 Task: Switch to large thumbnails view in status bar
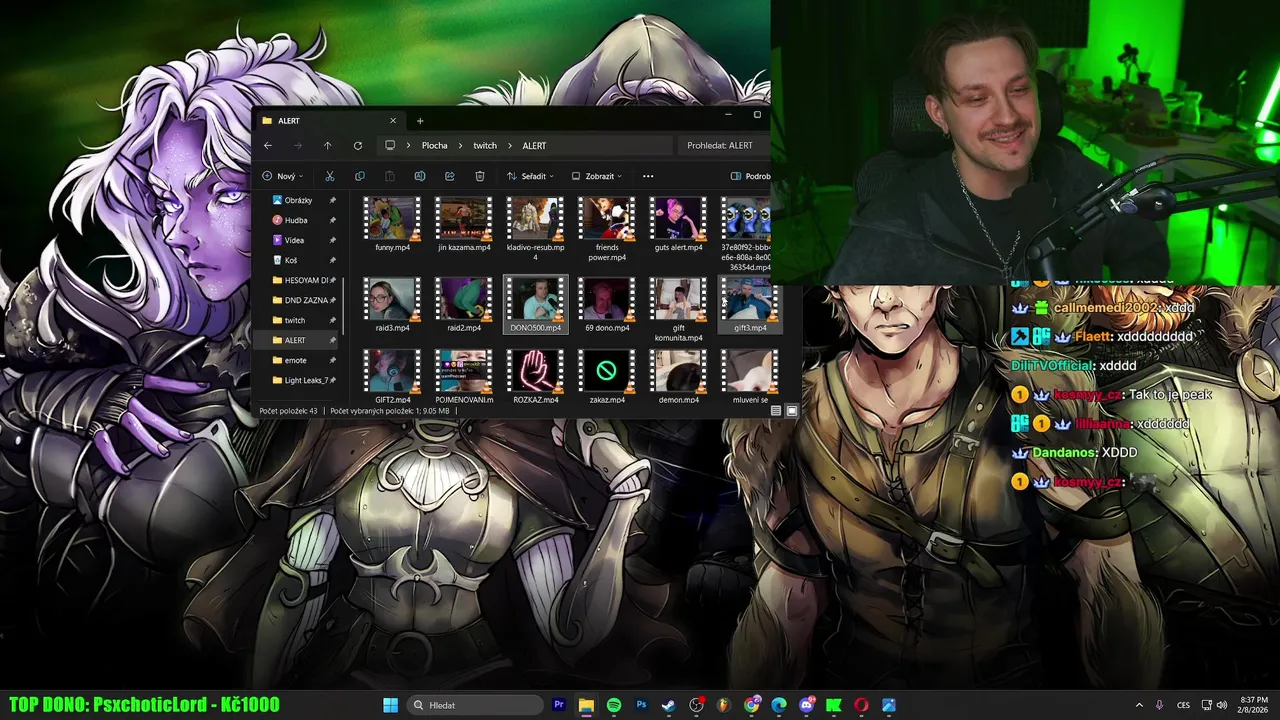point(791,411)
